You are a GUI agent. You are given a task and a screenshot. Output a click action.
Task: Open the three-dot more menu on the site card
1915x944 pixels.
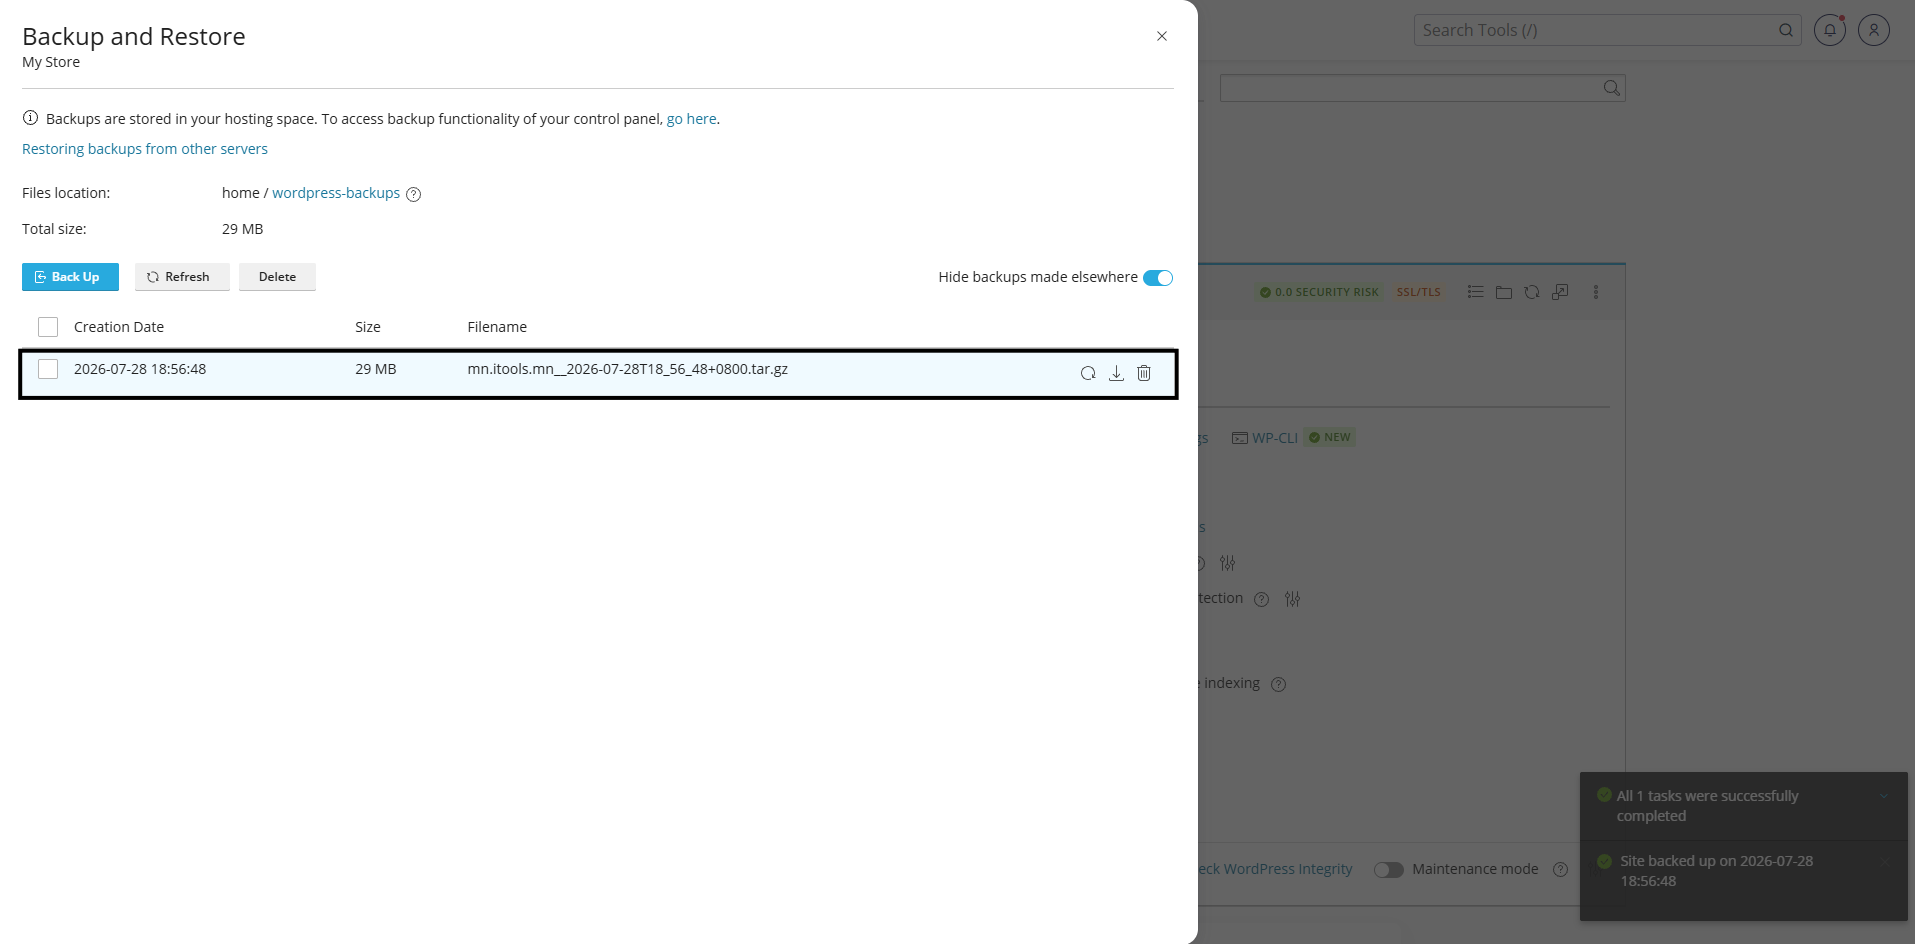[1596, 292]
